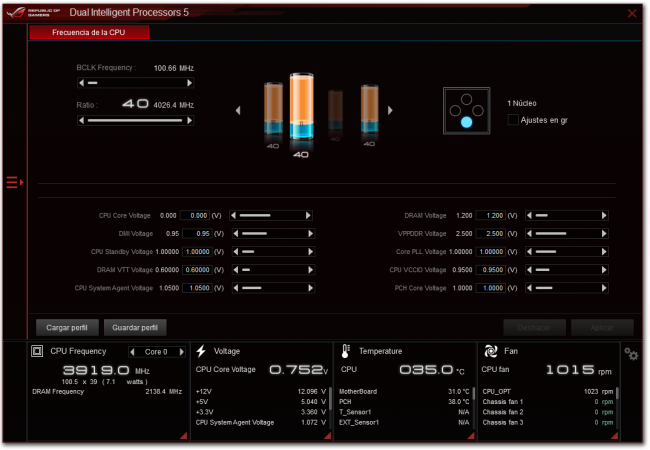Click the Ratio slider track

tap(136, 121)
